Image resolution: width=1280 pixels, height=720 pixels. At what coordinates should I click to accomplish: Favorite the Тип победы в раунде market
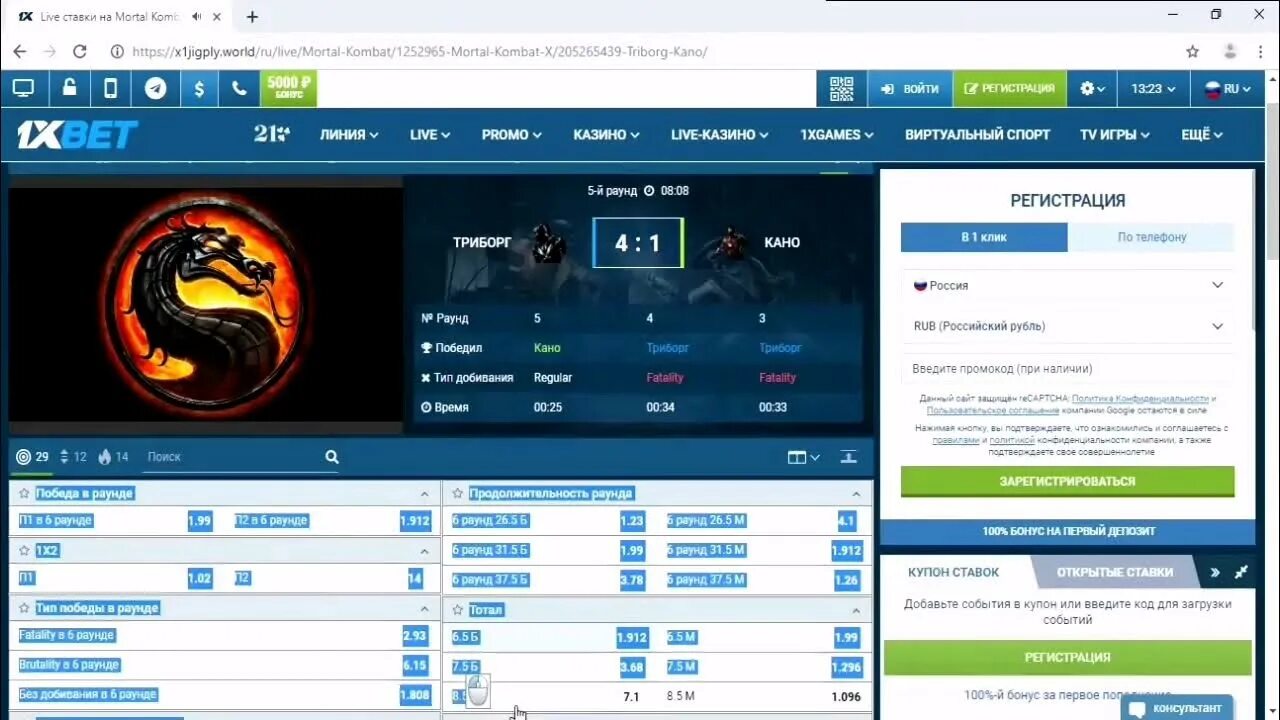click(x=24, y=608)
